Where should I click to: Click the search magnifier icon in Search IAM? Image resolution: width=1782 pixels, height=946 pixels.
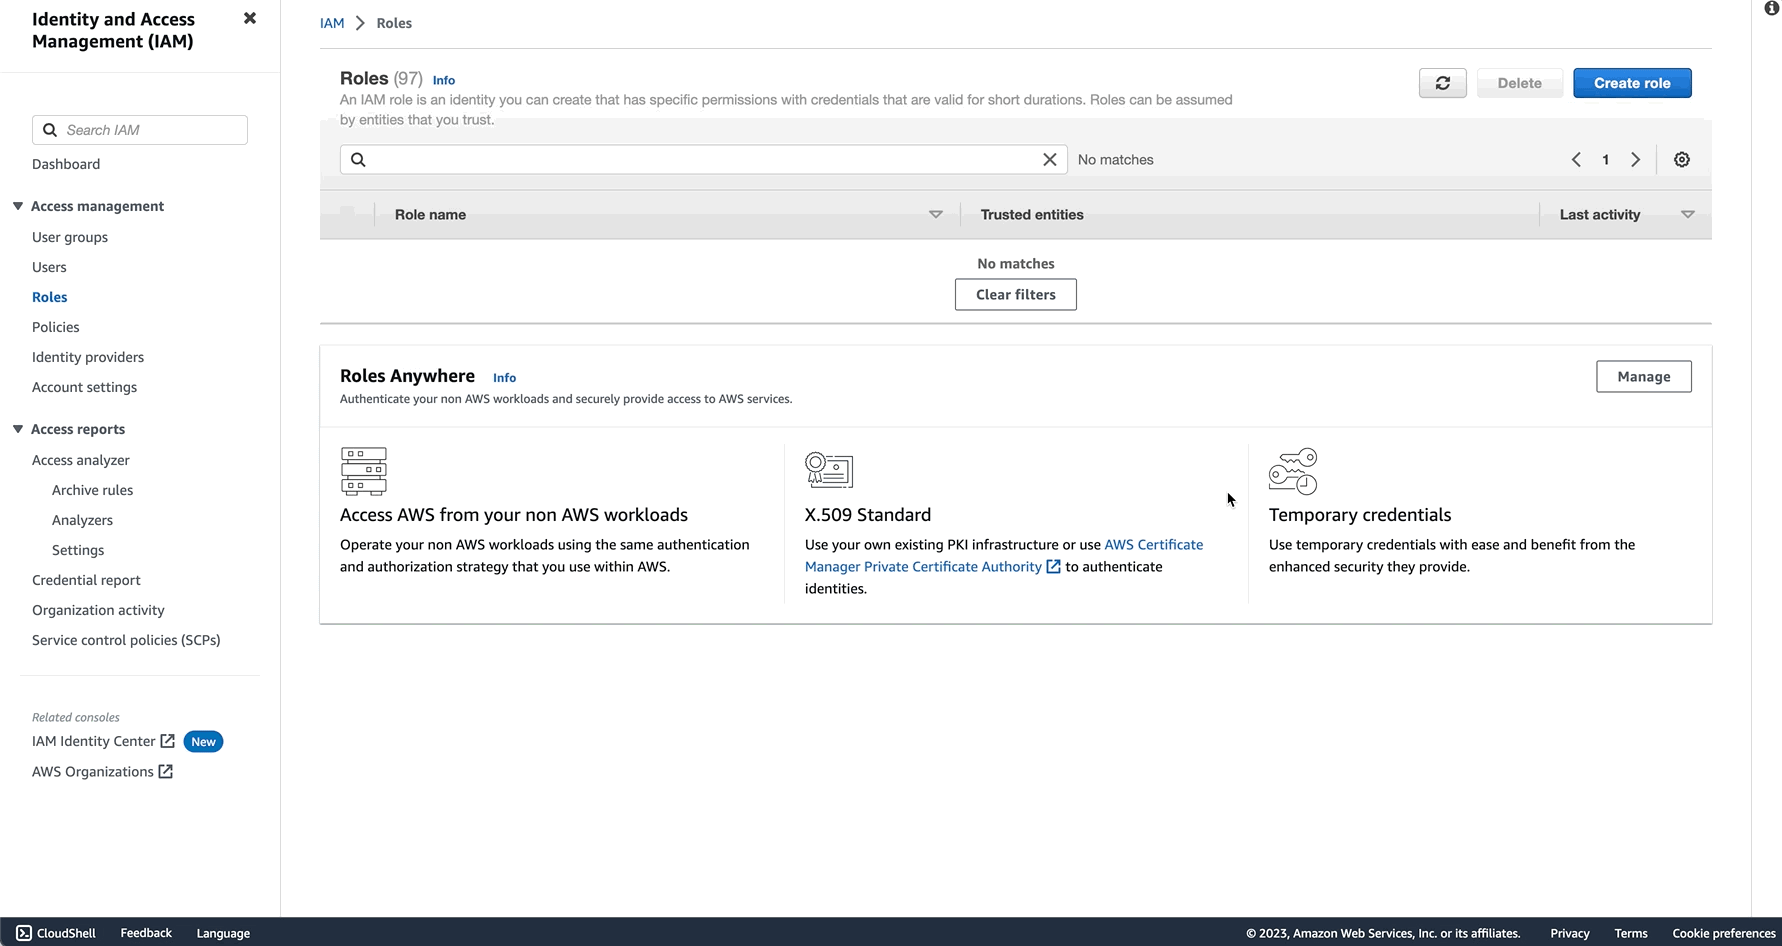click(x=50, y=130)
